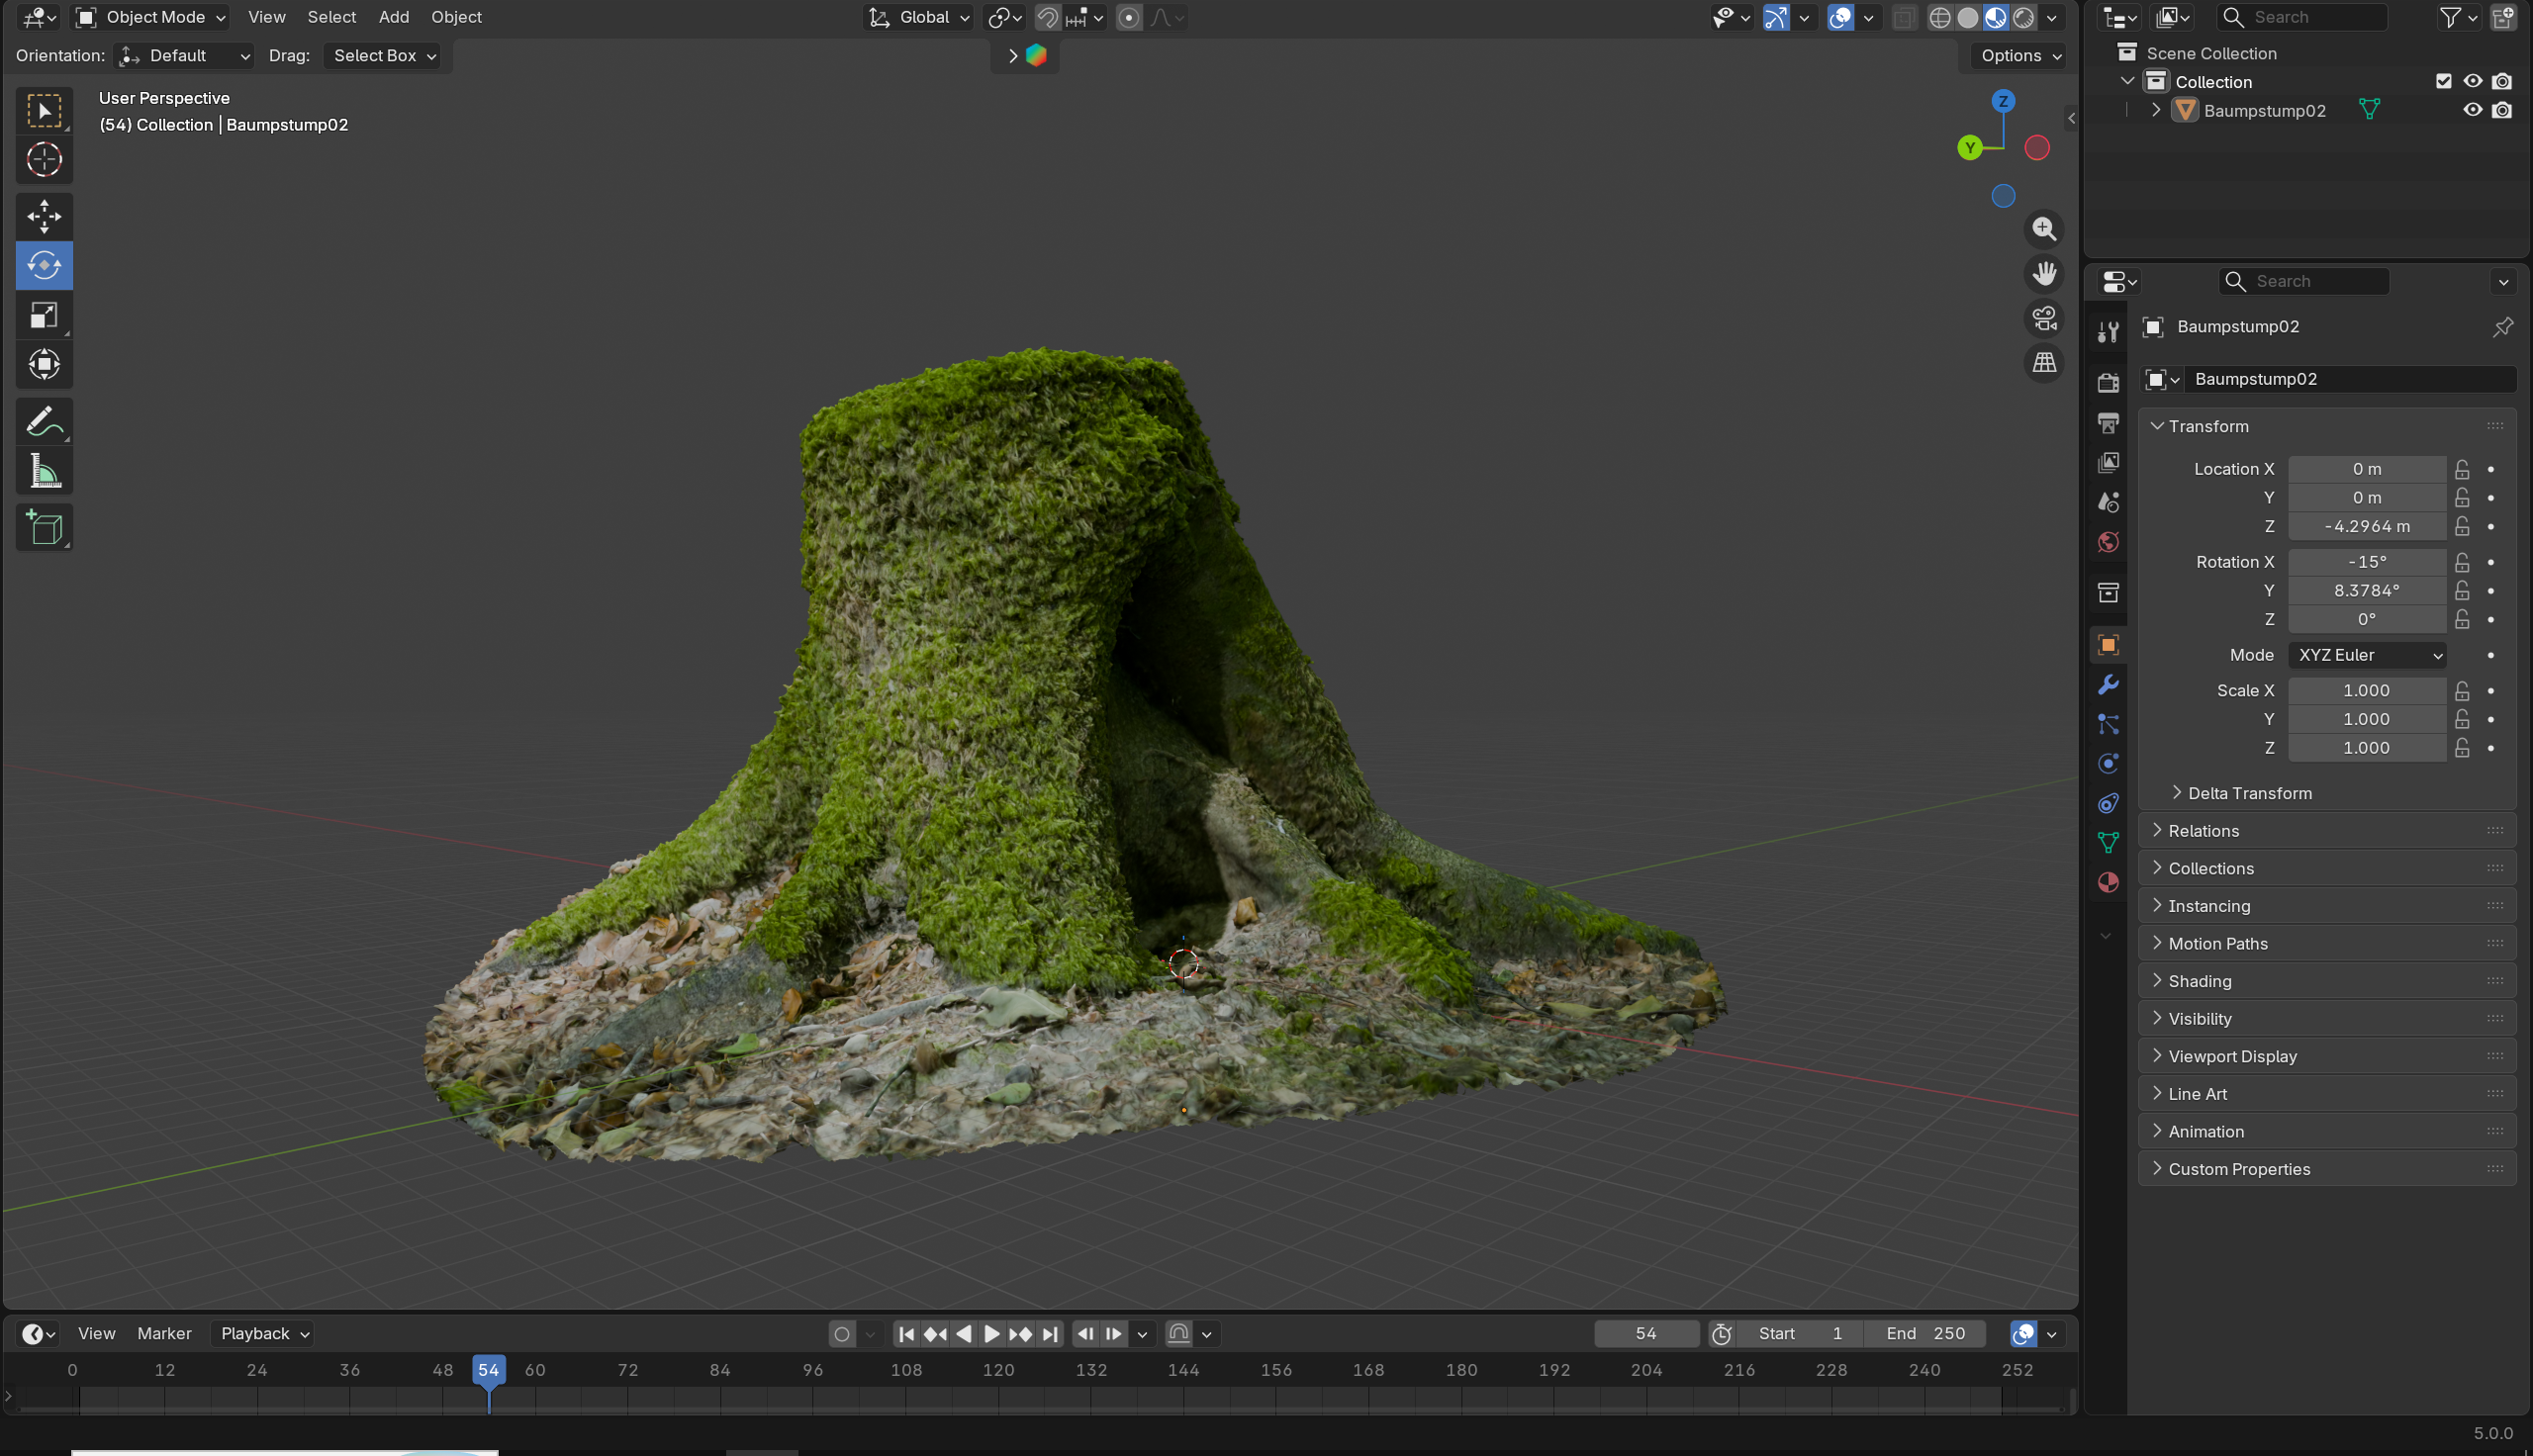Open the Scene properties tab
Image resolution: width=2533 pixels, height=1456 pixels.
(x=2108, y=502)
